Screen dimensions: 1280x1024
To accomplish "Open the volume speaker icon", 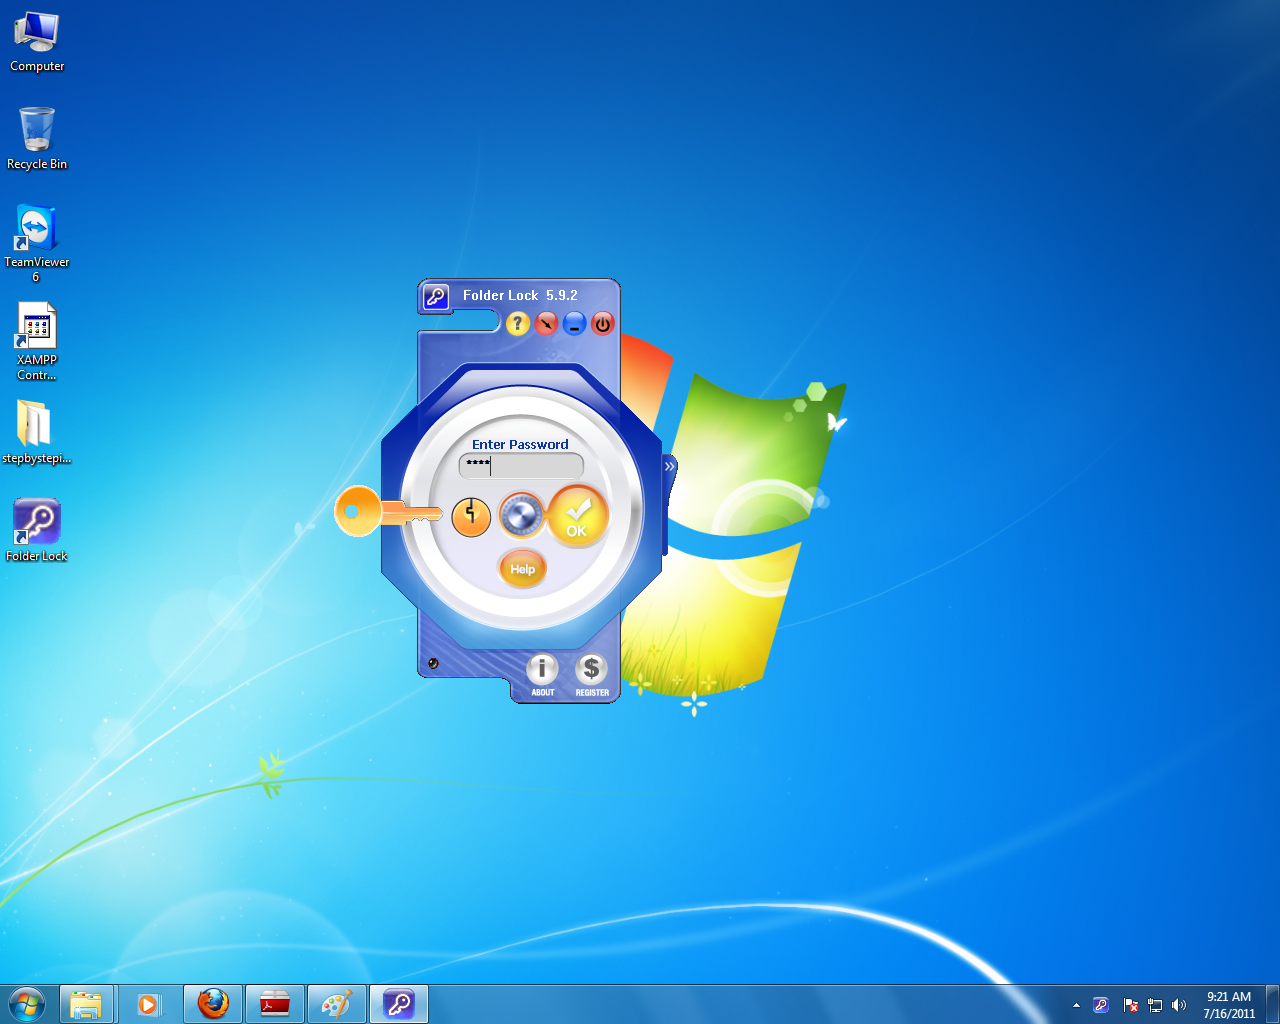I will pos(1179,1005).
